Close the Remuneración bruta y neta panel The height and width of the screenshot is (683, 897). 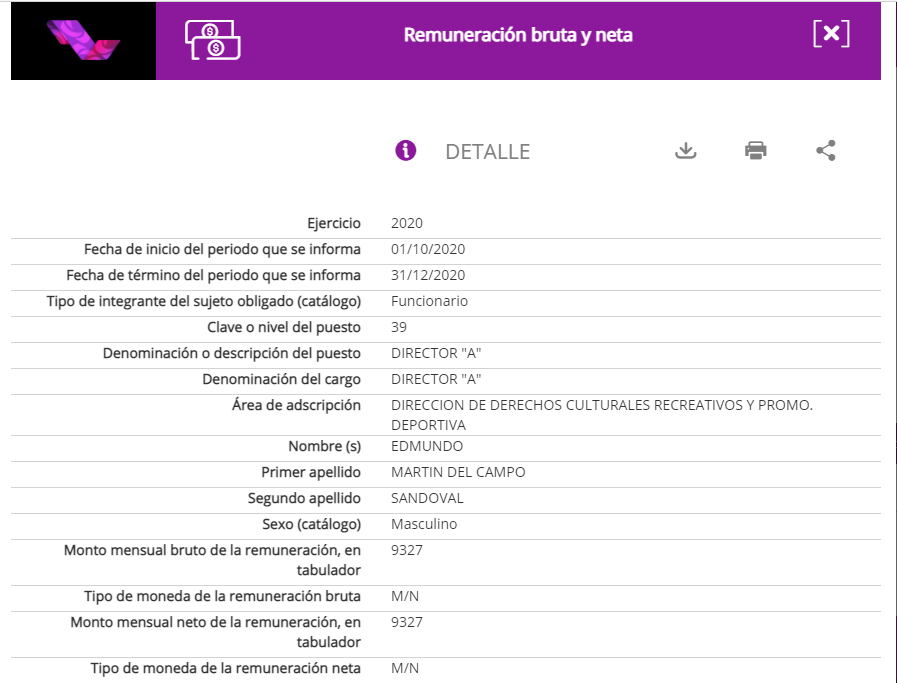point(831,34)
